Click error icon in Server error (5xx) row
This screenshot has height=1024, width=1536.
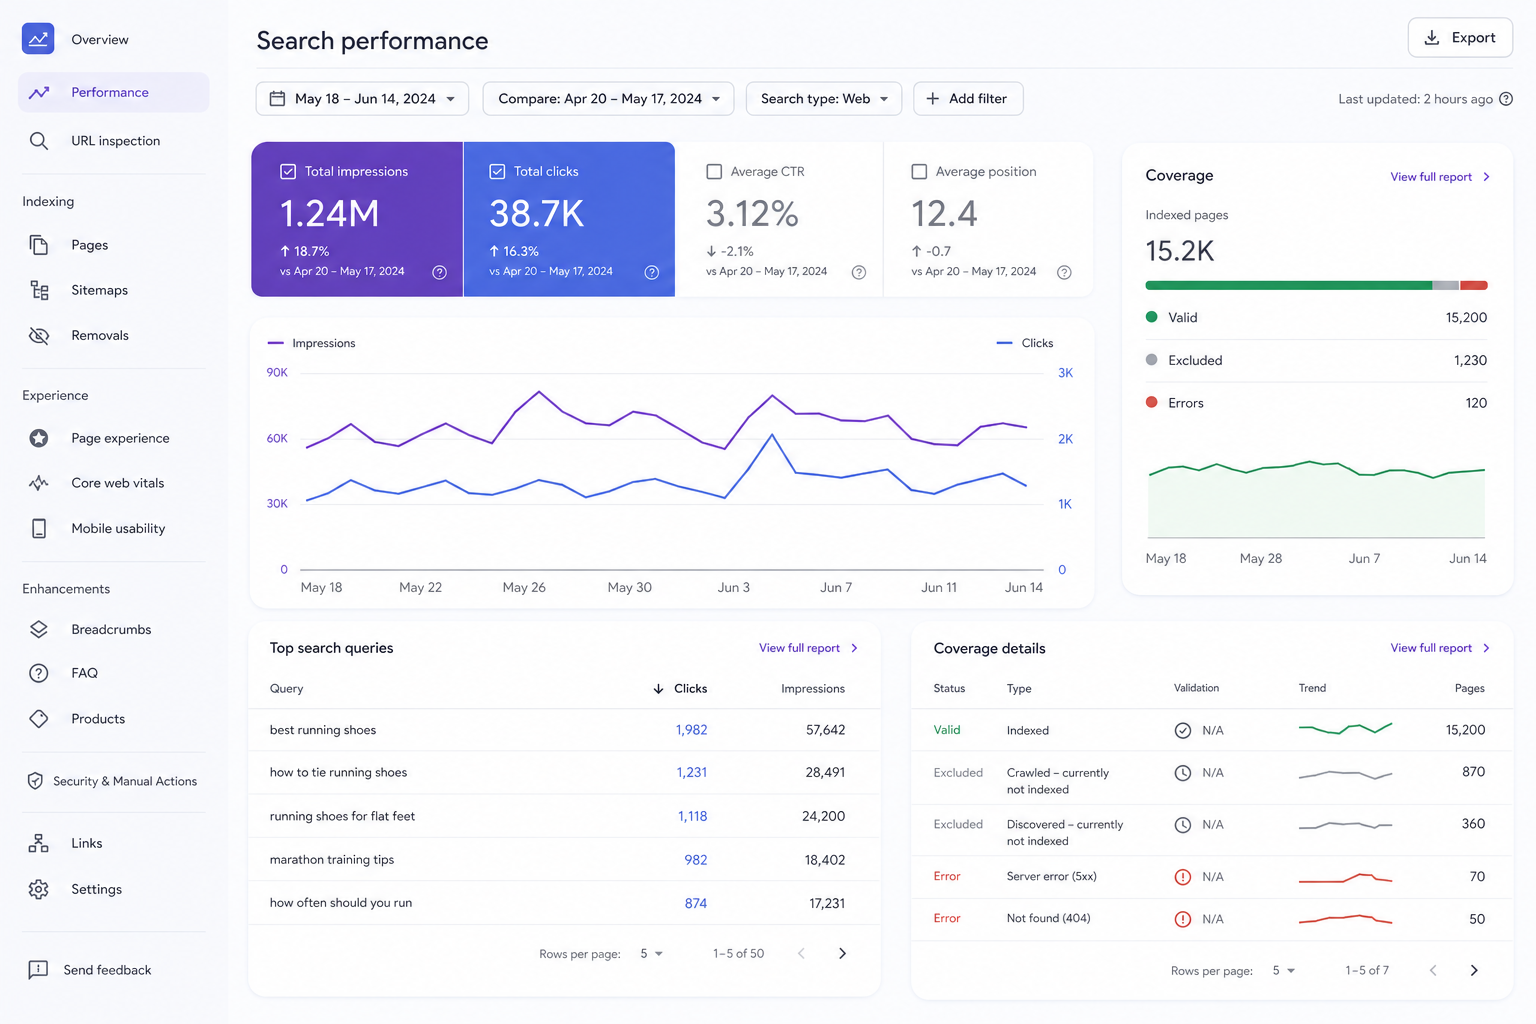(1183, 877)
